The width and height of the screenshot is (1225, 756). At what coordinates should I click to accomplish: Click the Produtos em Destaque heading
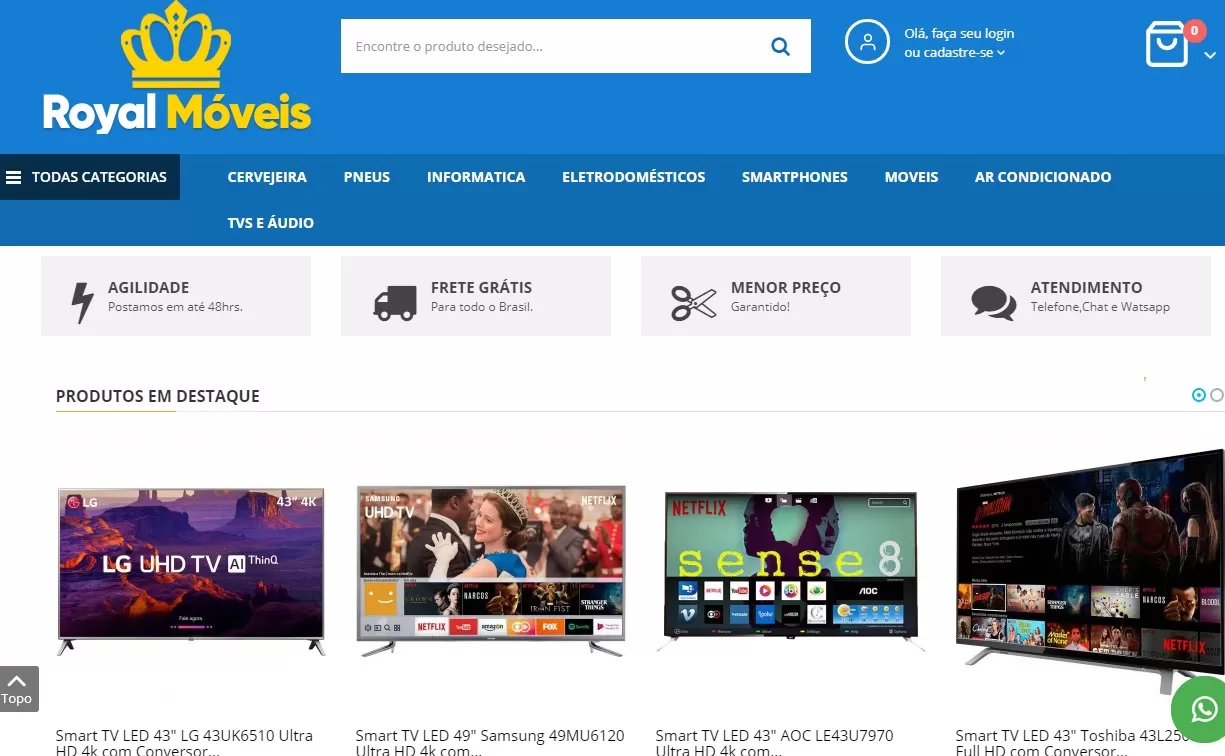click(x=158, y=396)
